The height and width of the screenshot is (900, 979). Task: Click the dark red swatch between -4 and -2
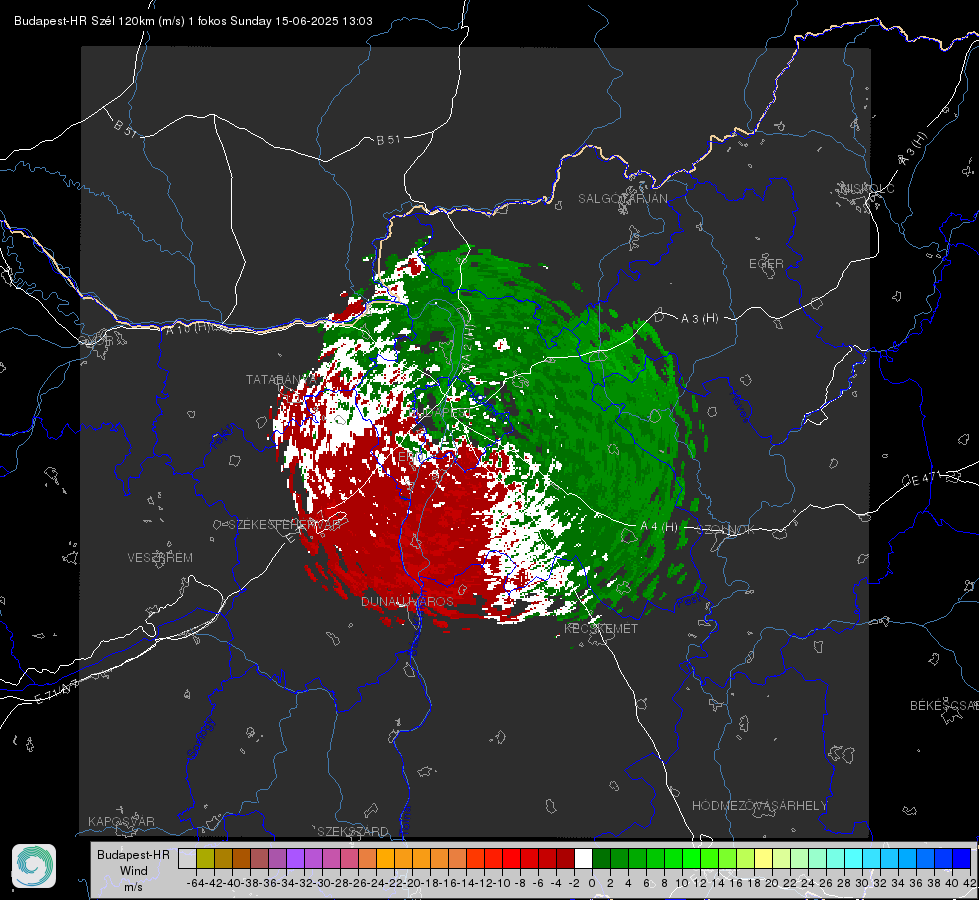pyautogui.click(x=566, y=859)
